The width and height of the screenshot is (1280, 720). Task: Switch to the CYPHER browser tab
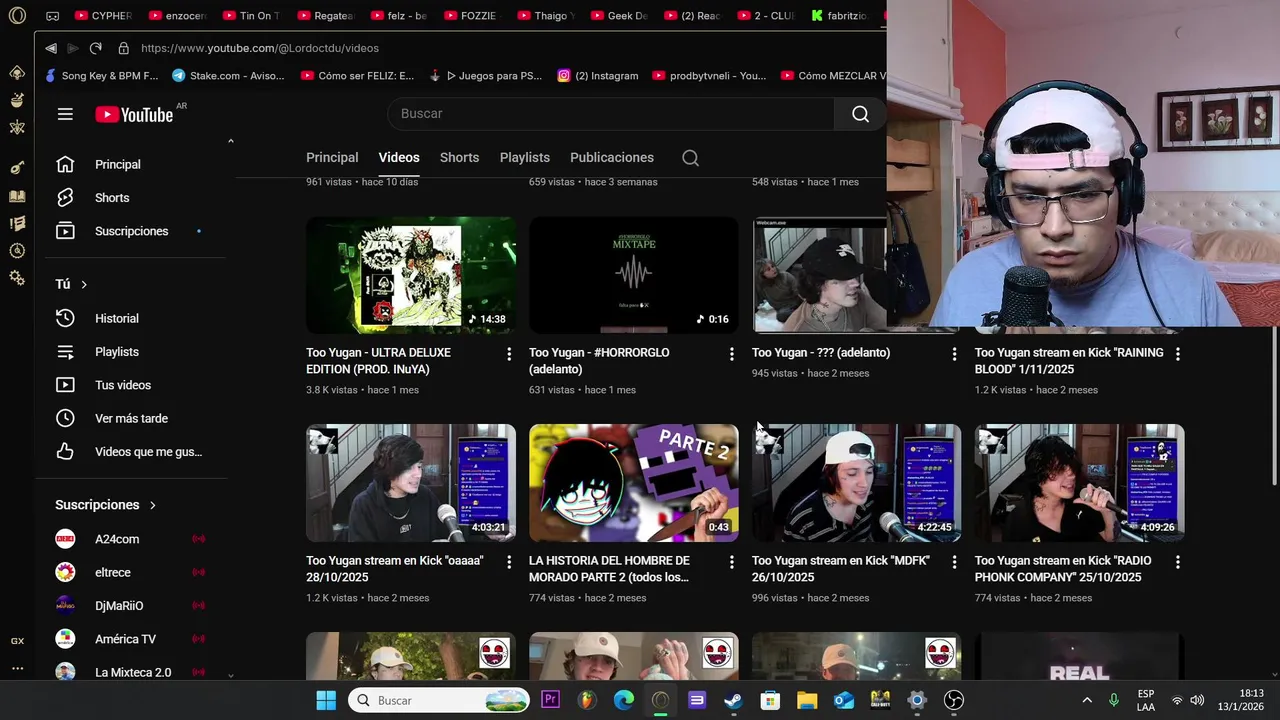tap(102, 16)
